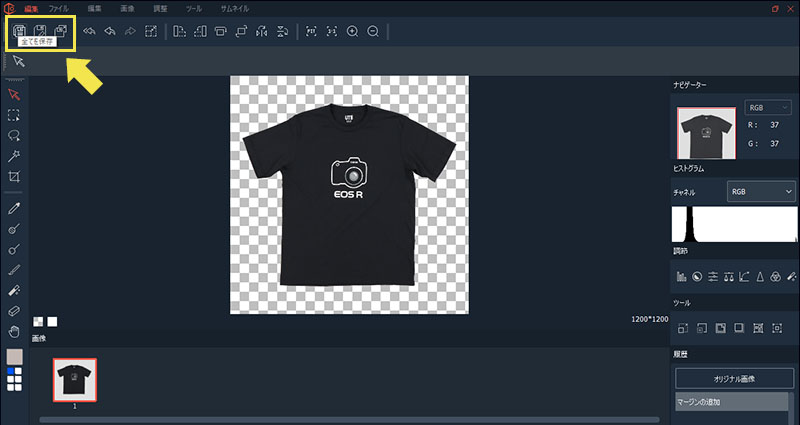
Task: Open the 調整 menu
Action: coord(161,8)
